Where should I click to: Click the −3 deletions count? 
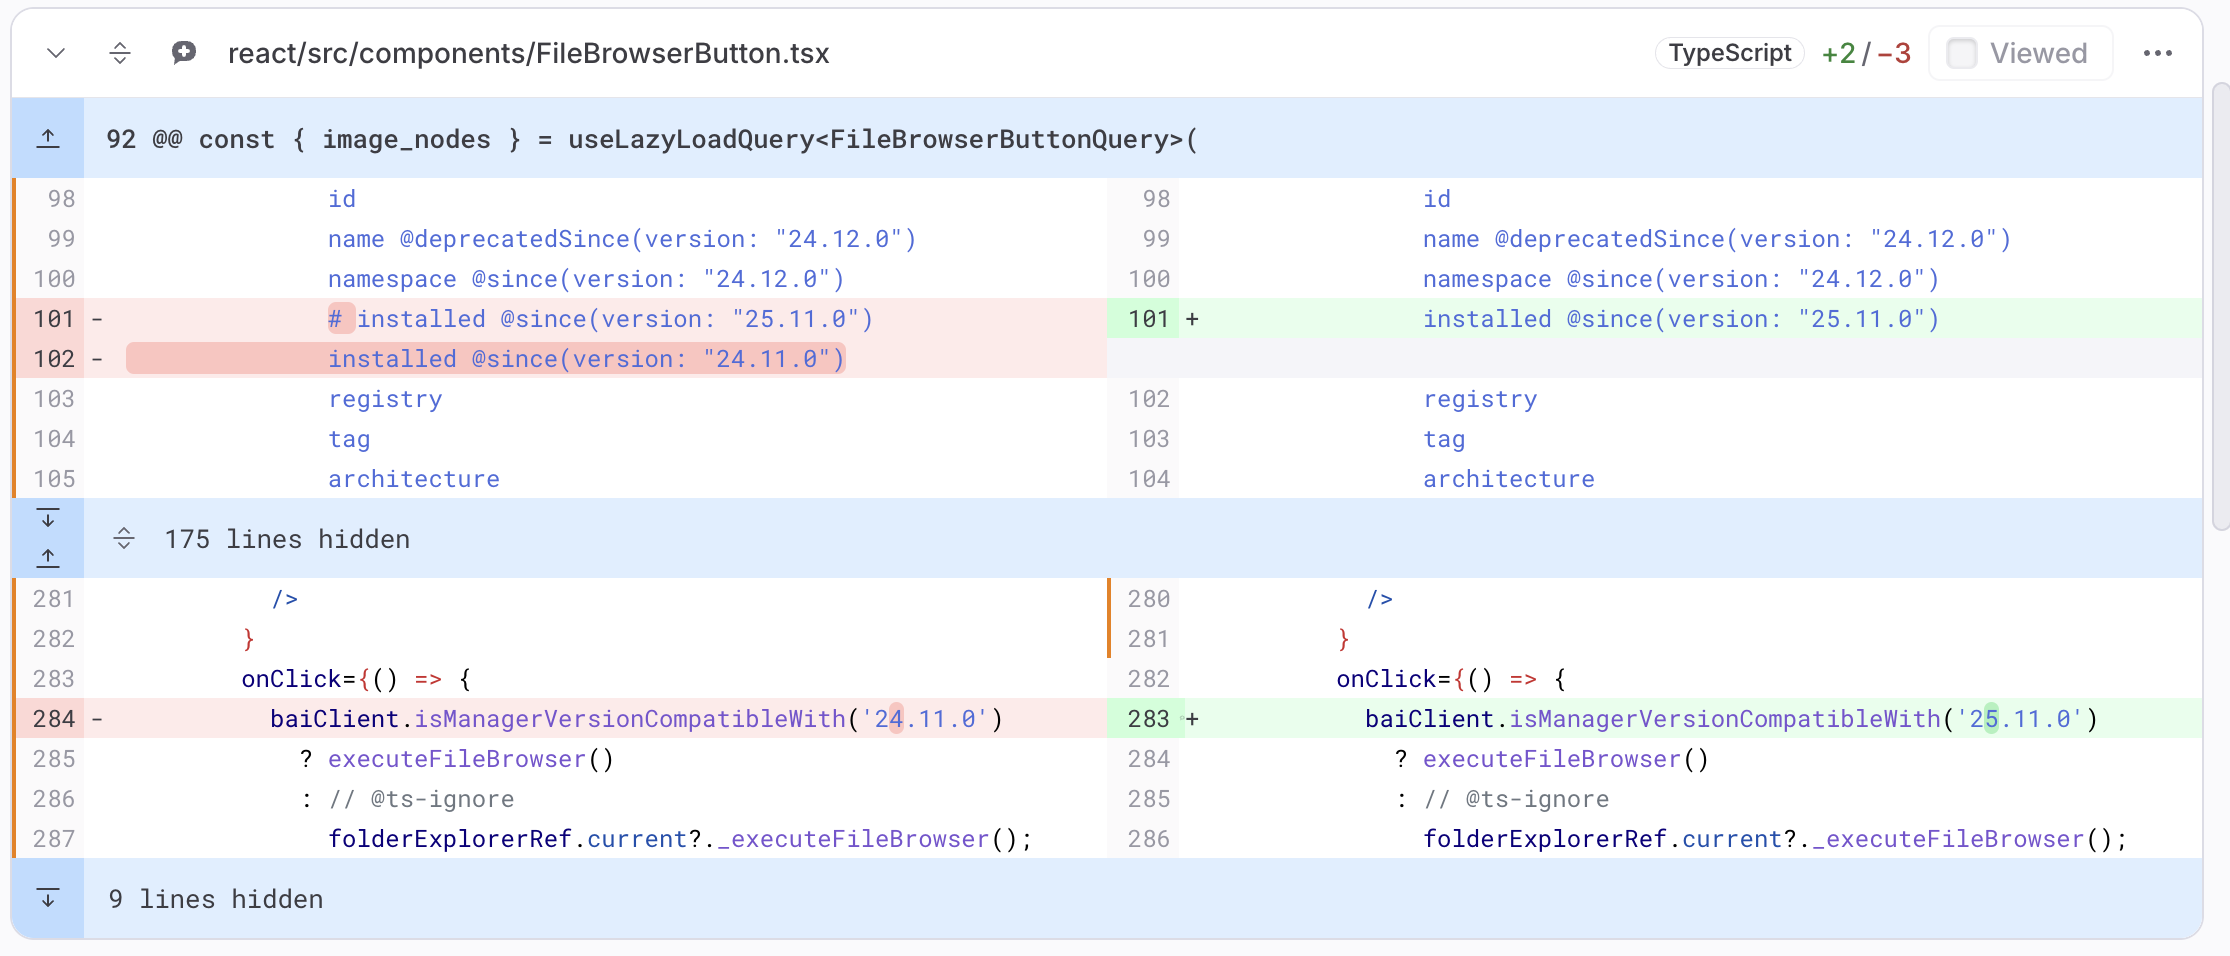[x=1894, y=53]
